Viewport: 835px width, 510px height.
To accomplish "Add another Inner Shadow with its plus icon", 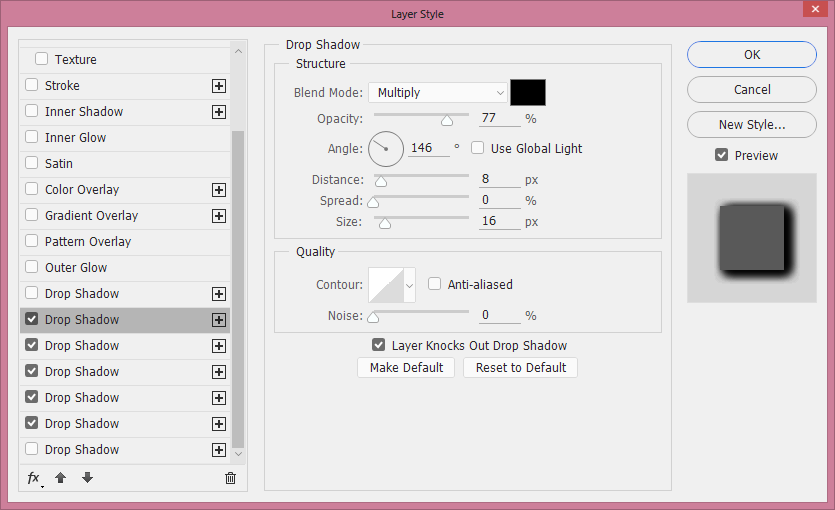I will pos(219,112).
